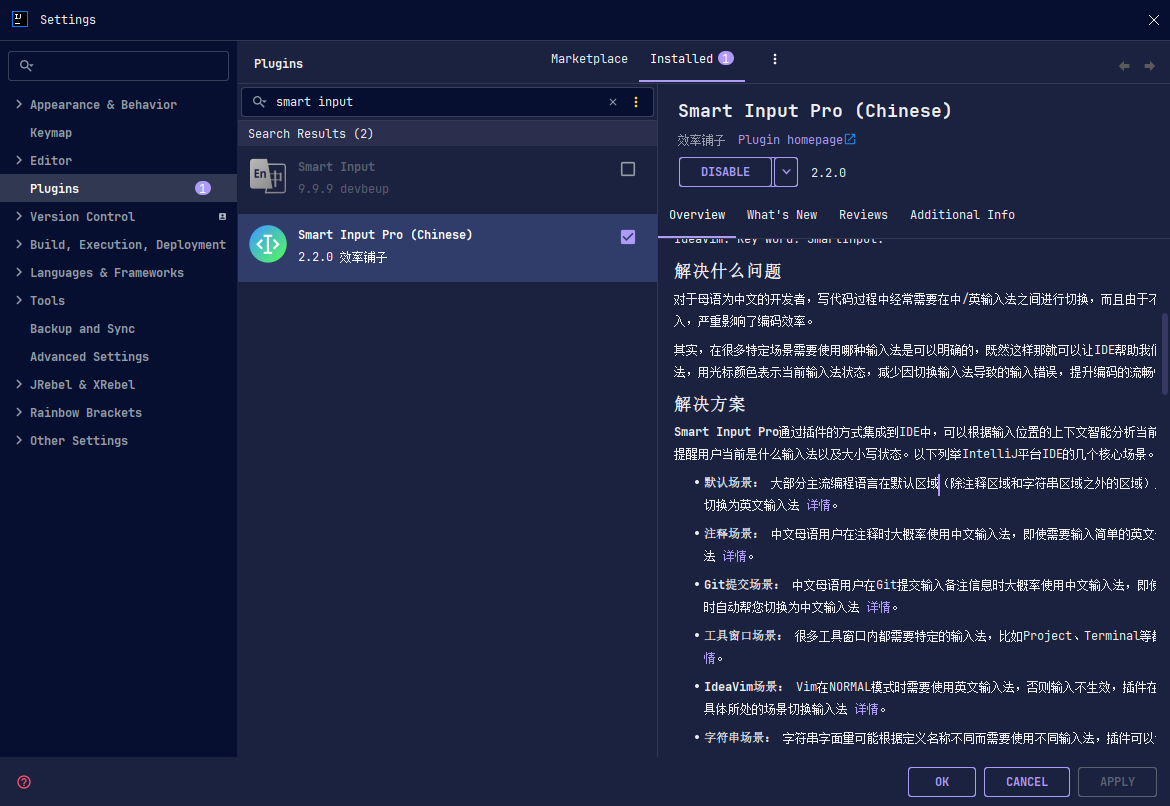Image resolution: width=1170 pixels, height=806 pixels.
Task: Open 详情 link in Git提交场景 bullet
Action: (x=878, y=607)
